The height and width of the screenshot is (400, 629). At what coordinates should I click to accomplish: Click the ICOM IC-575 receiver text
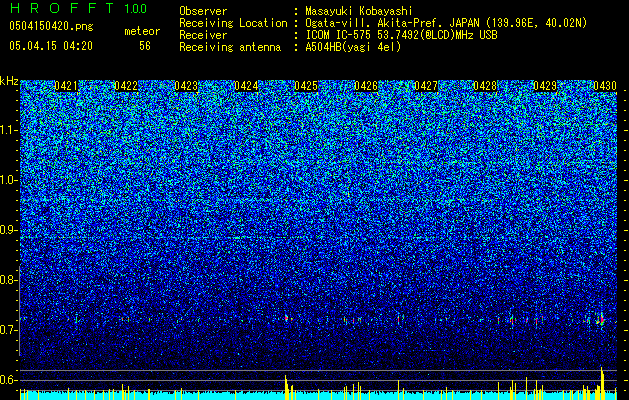click(401, 35)
